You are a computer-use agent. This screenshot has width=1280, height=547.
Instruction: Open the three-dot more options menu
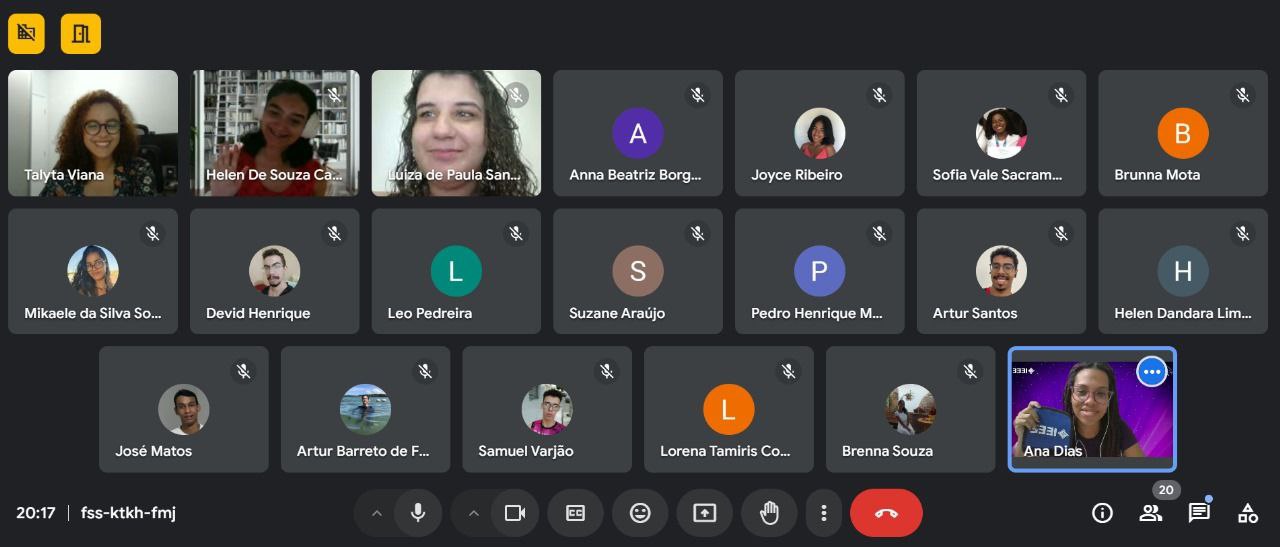[x=823, y=513]
